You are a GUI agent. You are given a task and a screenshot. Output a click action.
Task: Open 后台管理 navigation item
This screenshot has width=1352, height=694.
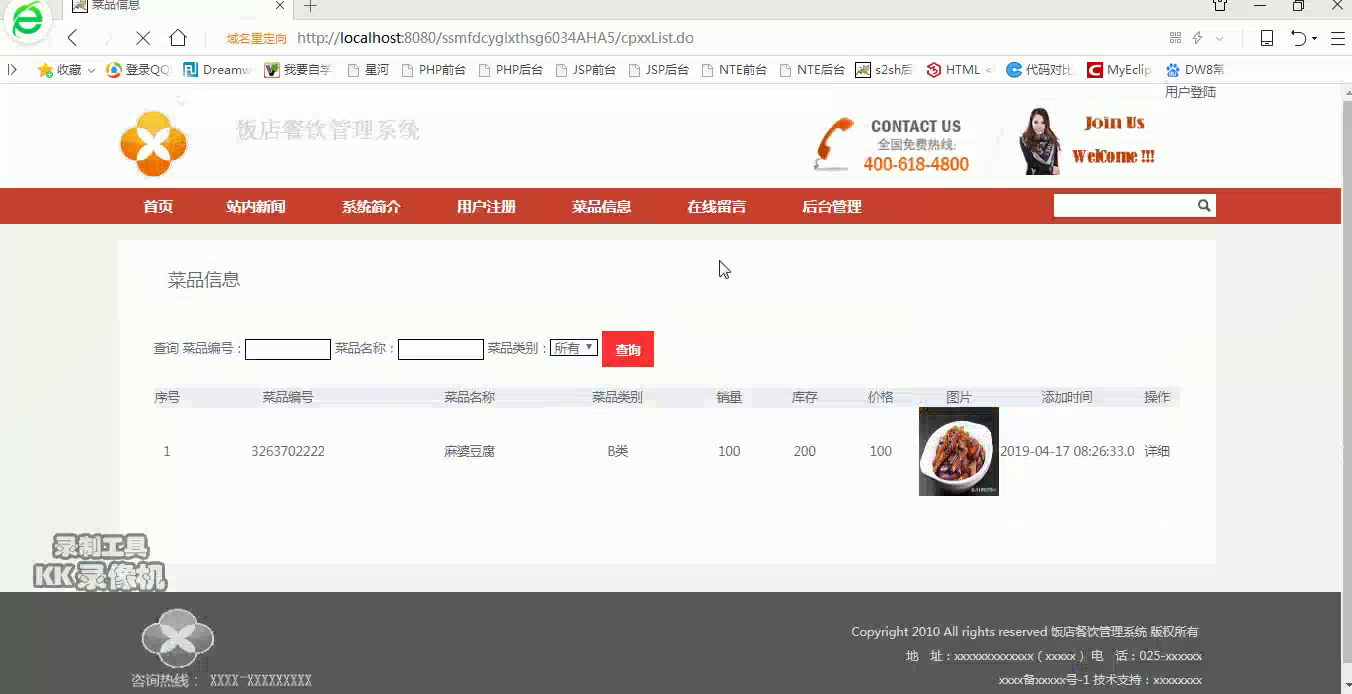831,207
